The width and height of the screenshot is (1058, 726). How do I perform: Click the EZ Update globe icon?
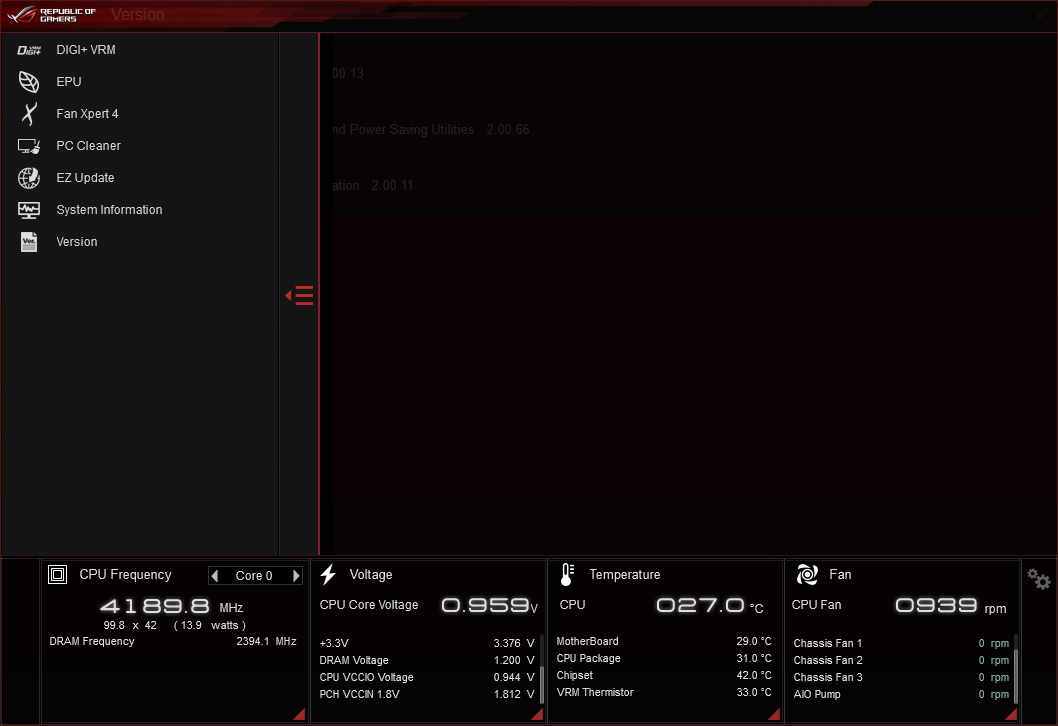[x=29, y=177]
